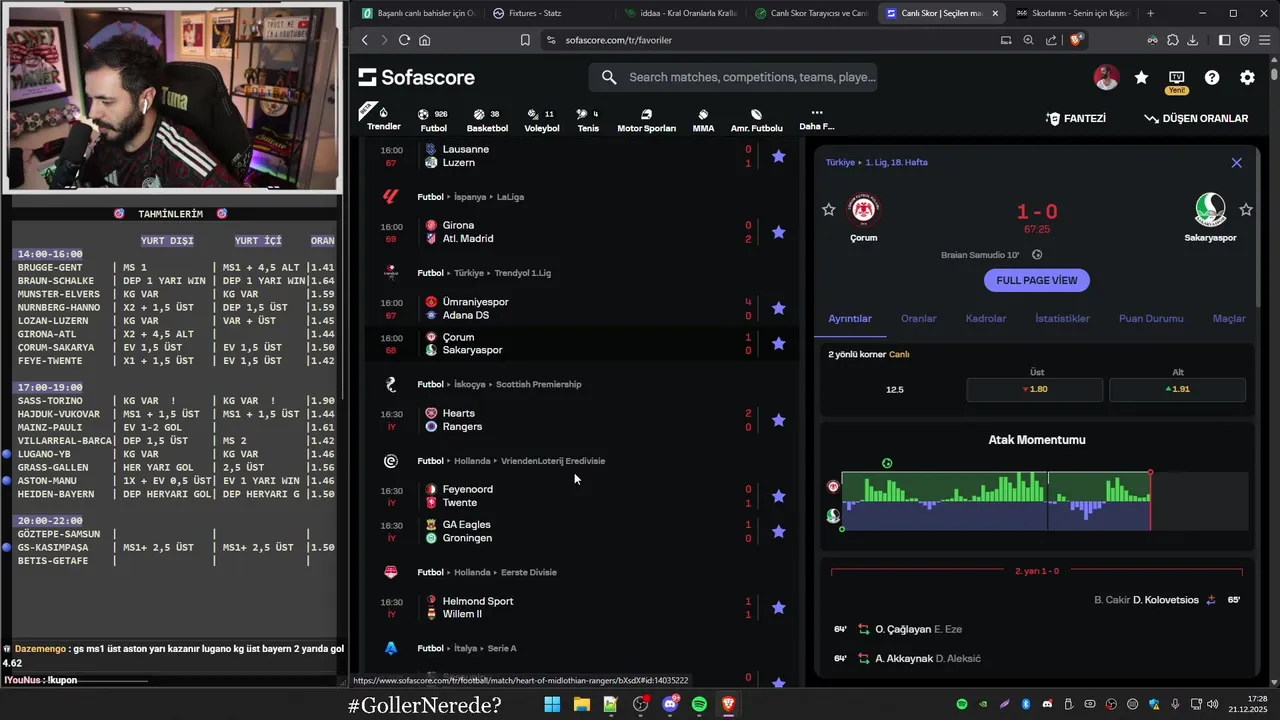Select the Basketbol sport icon
Screen dimensions: 1280x720
(487, 120)
